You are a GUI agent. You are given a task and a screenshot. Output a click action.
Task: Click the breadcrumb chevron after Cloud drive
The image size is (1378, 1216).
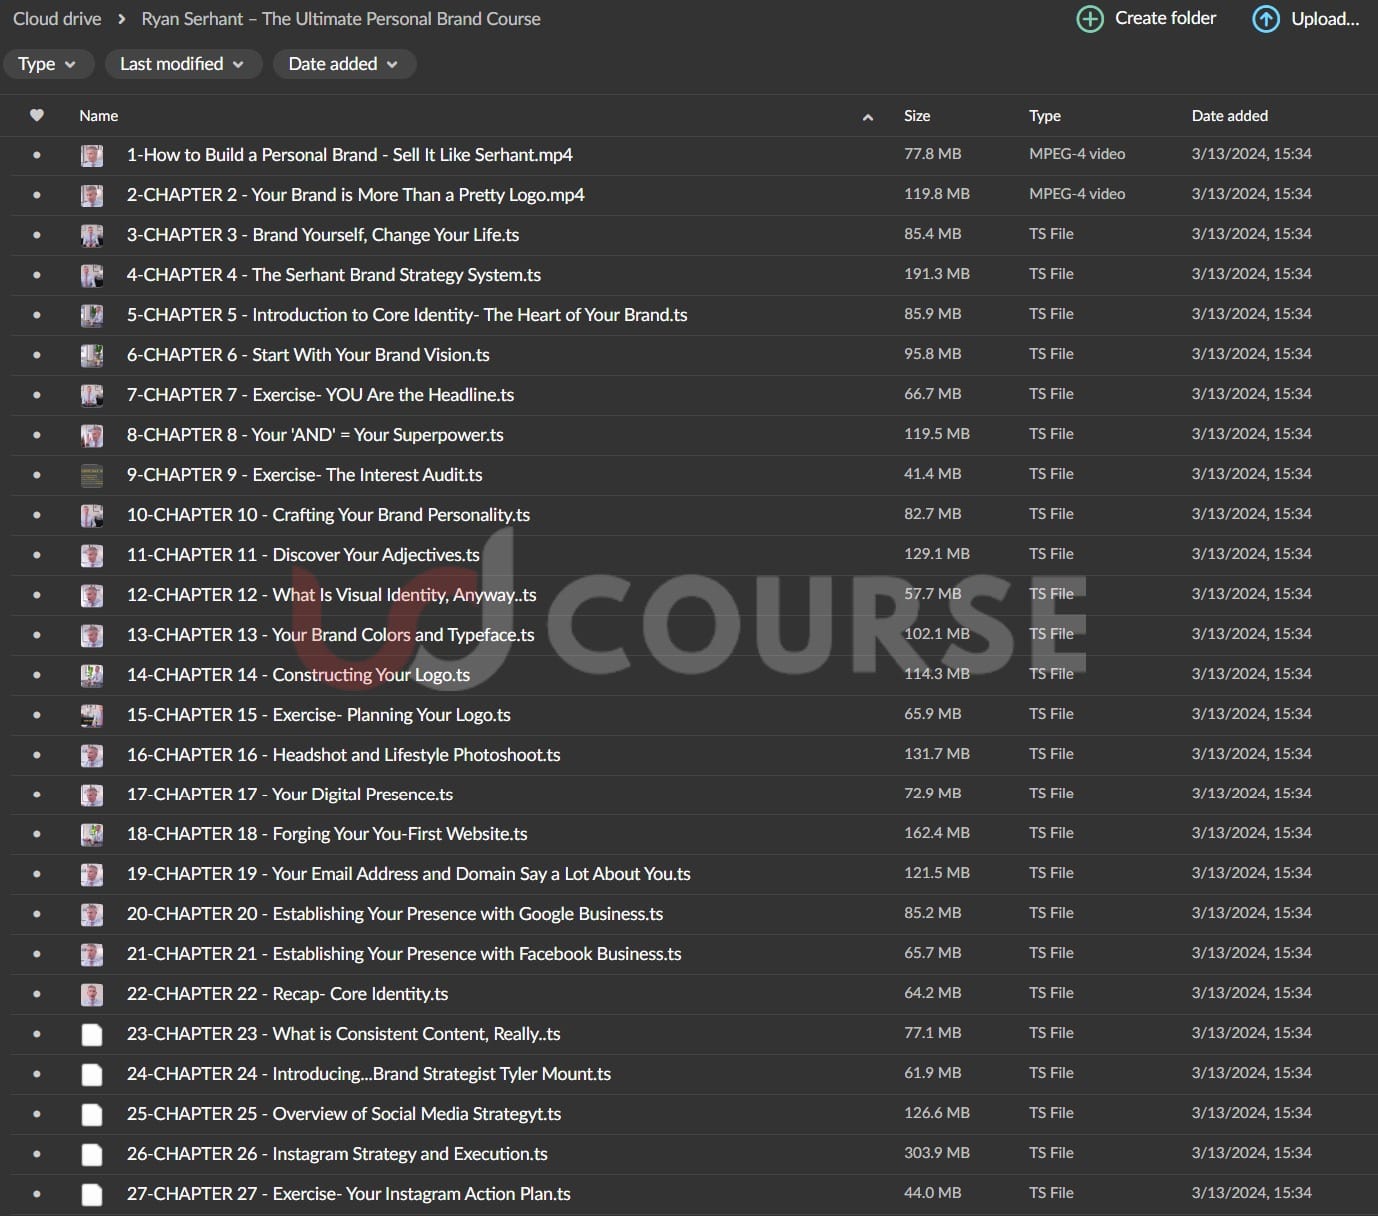coord(122,19)
